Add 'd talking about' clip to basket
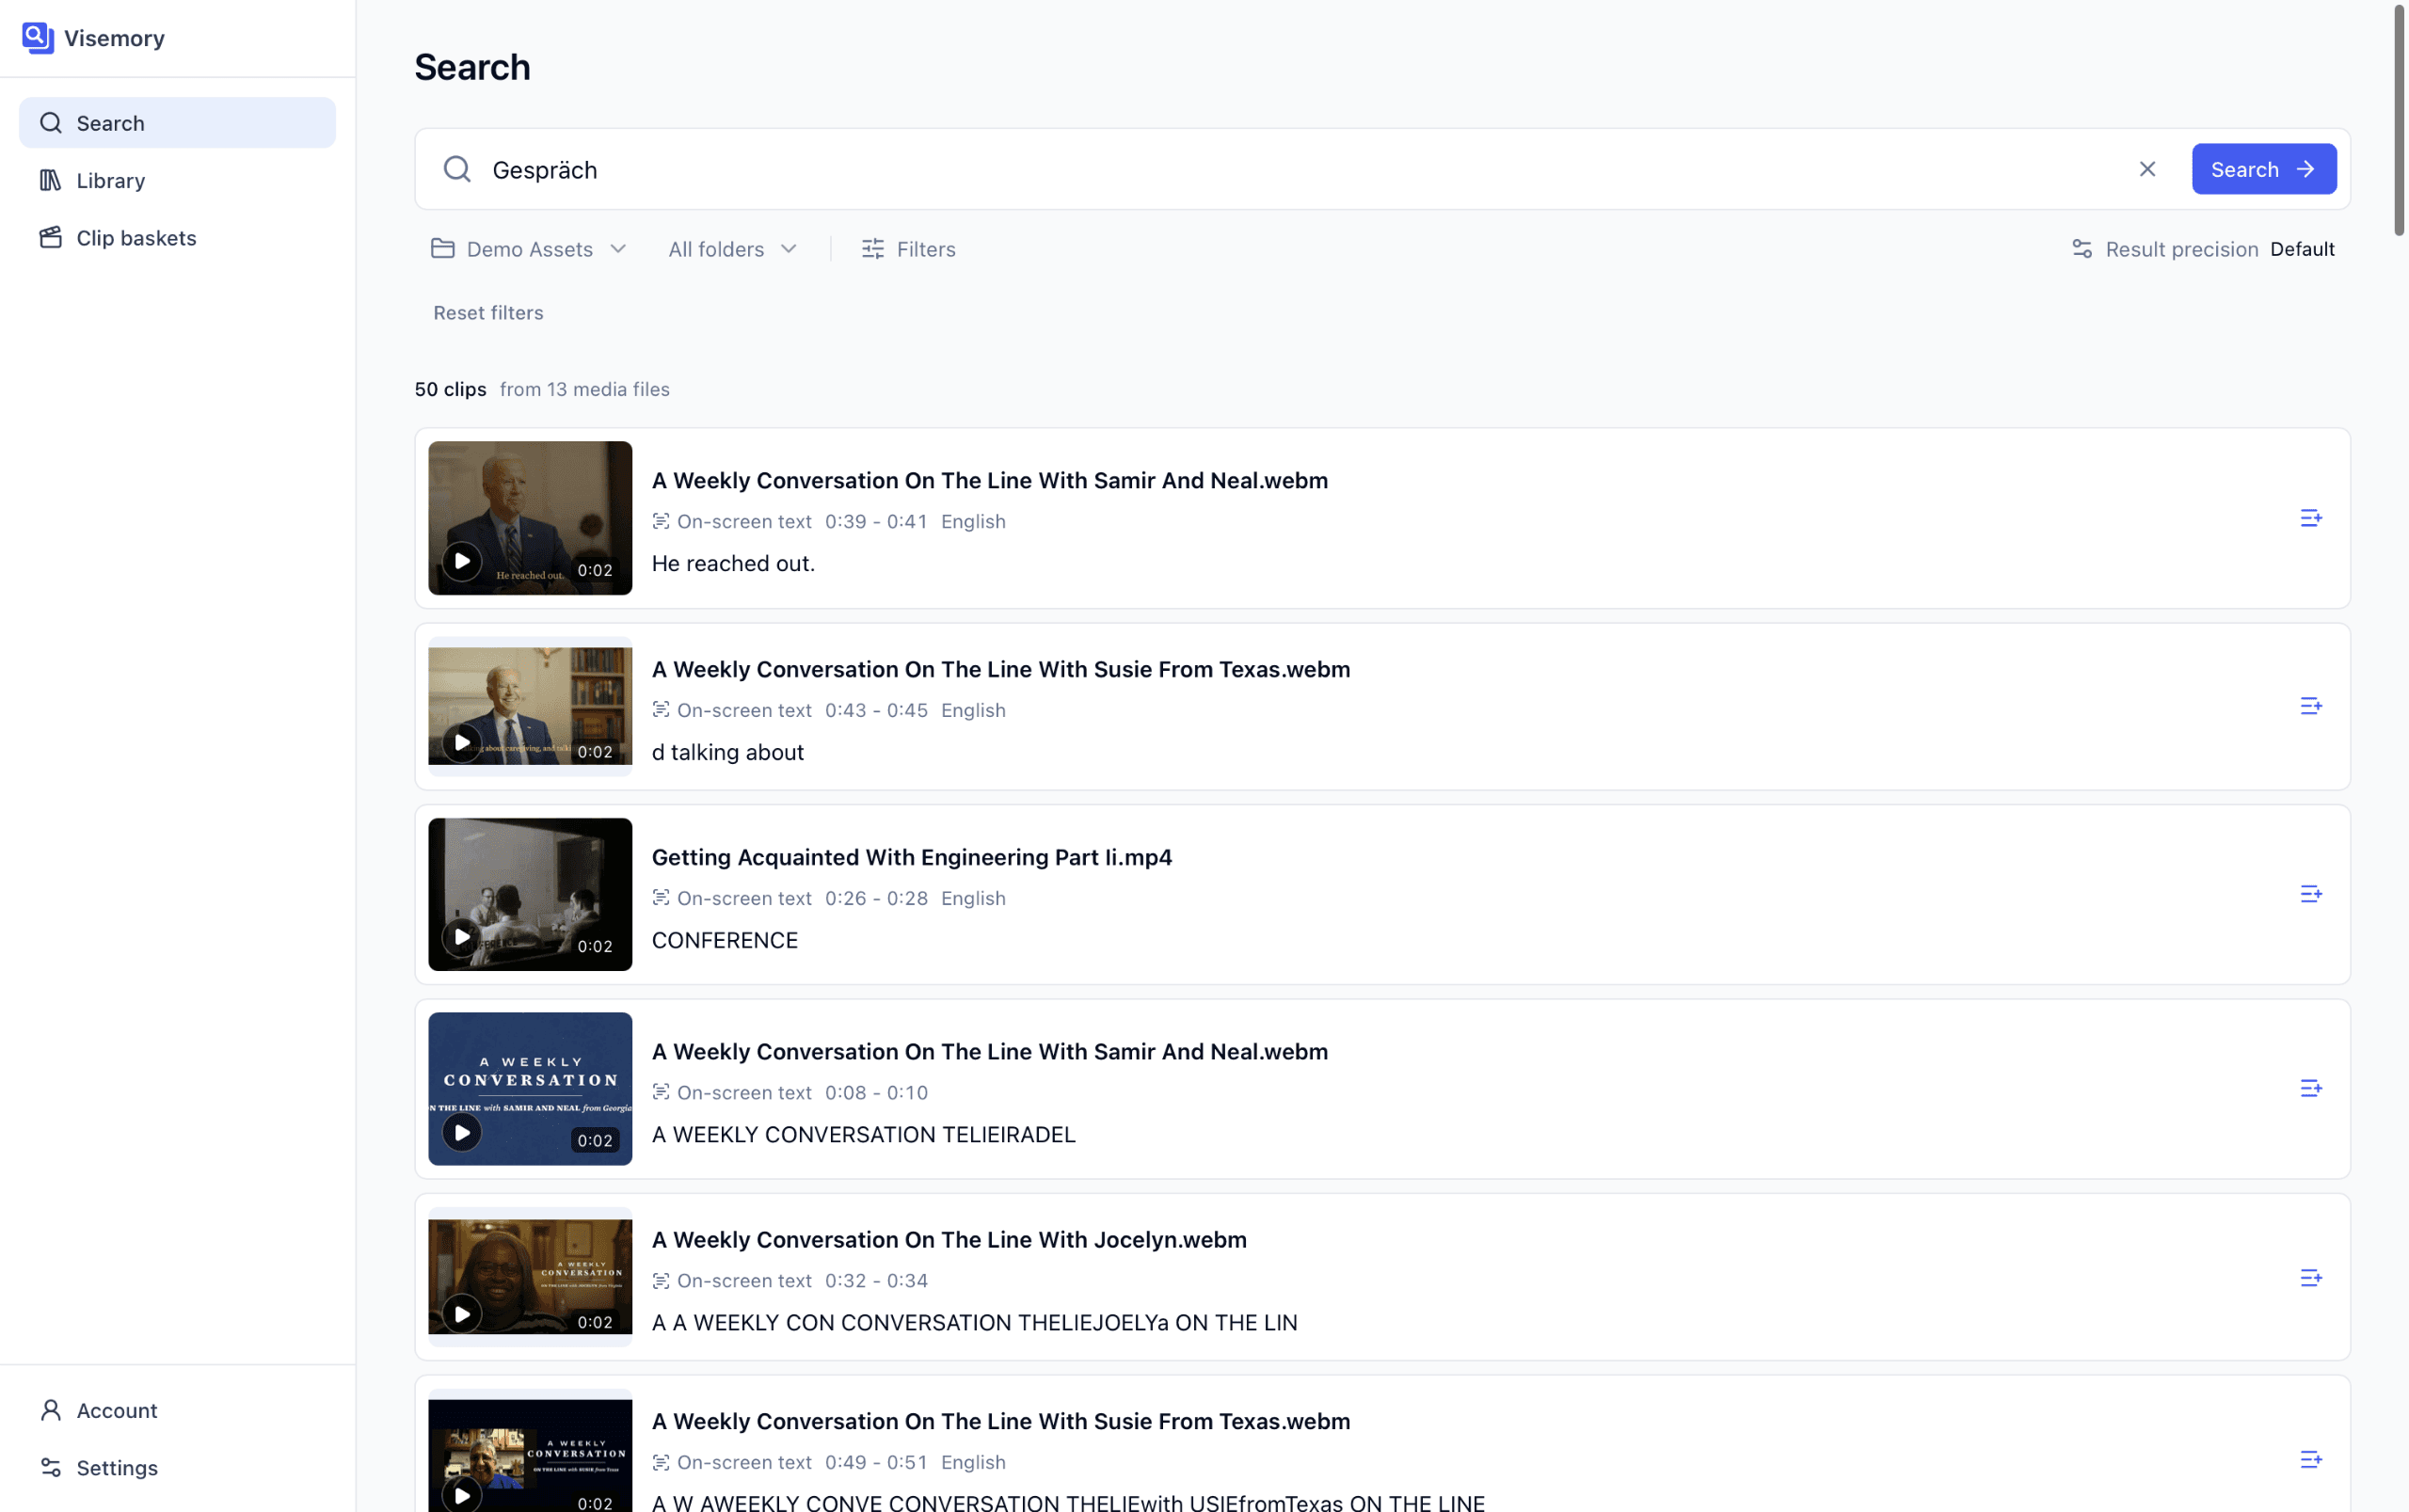Viewport: 2409px width, 1512px height. pos(2310,706)
